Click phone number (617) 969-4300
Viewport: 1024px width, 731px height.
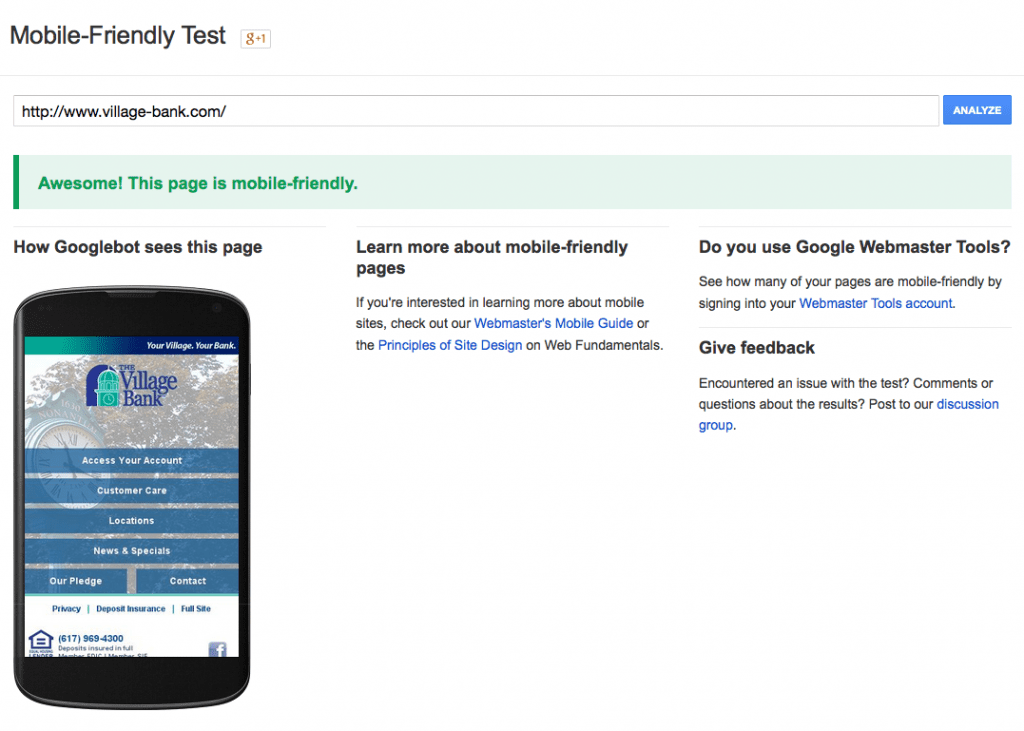tap(91, 638)
